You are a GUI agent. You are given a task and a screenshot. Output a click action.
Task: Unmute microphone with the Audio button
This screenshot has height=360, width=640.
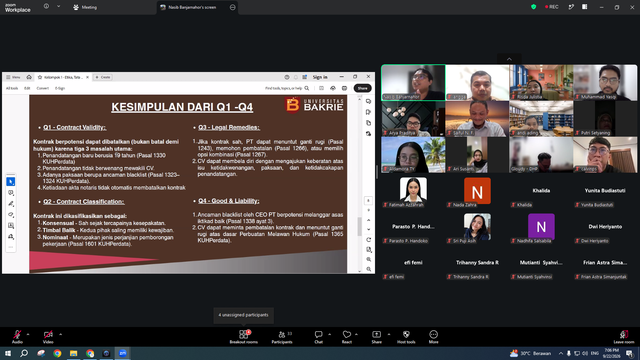17,336
